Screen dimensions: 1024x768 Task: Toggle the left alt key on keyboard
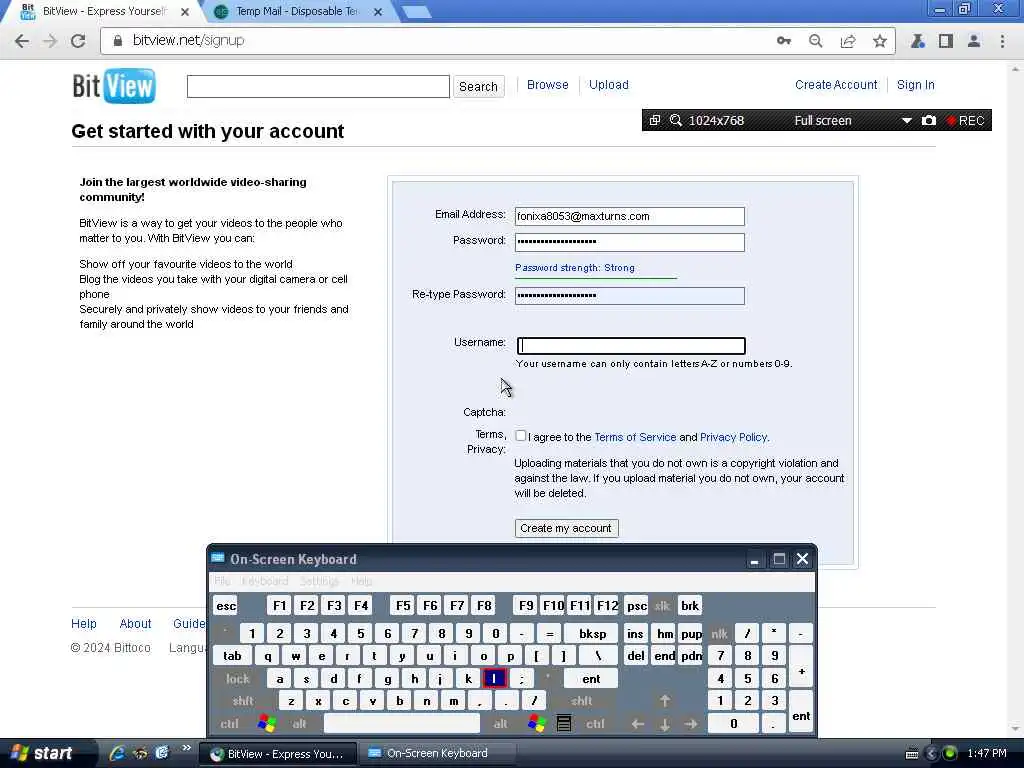tap(299, 724)
